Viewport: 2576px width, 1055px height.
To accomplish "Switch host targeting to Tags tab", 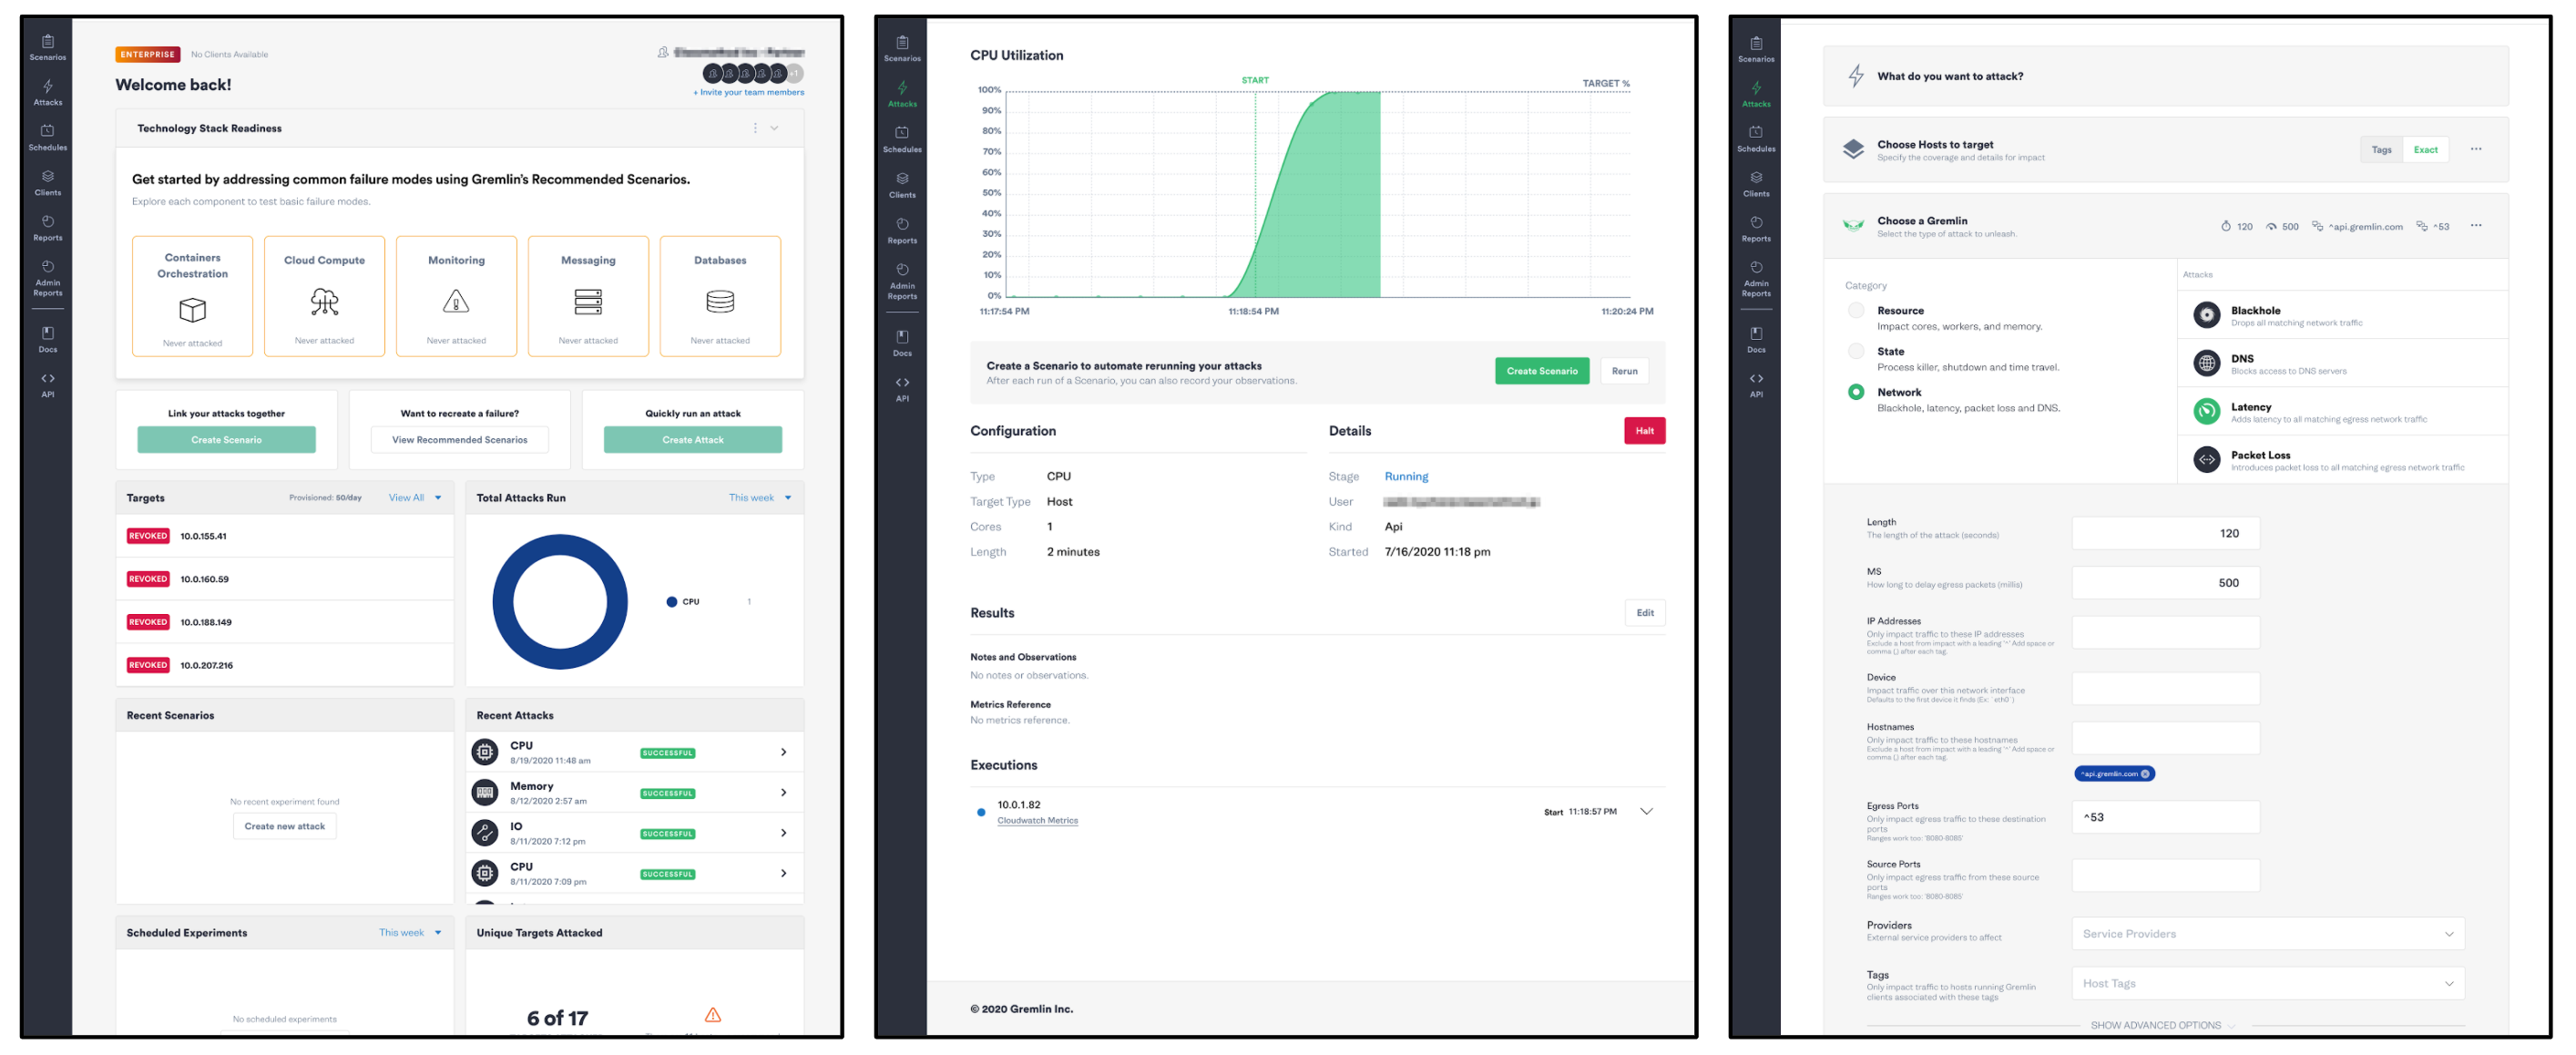I will point(2381,150).
